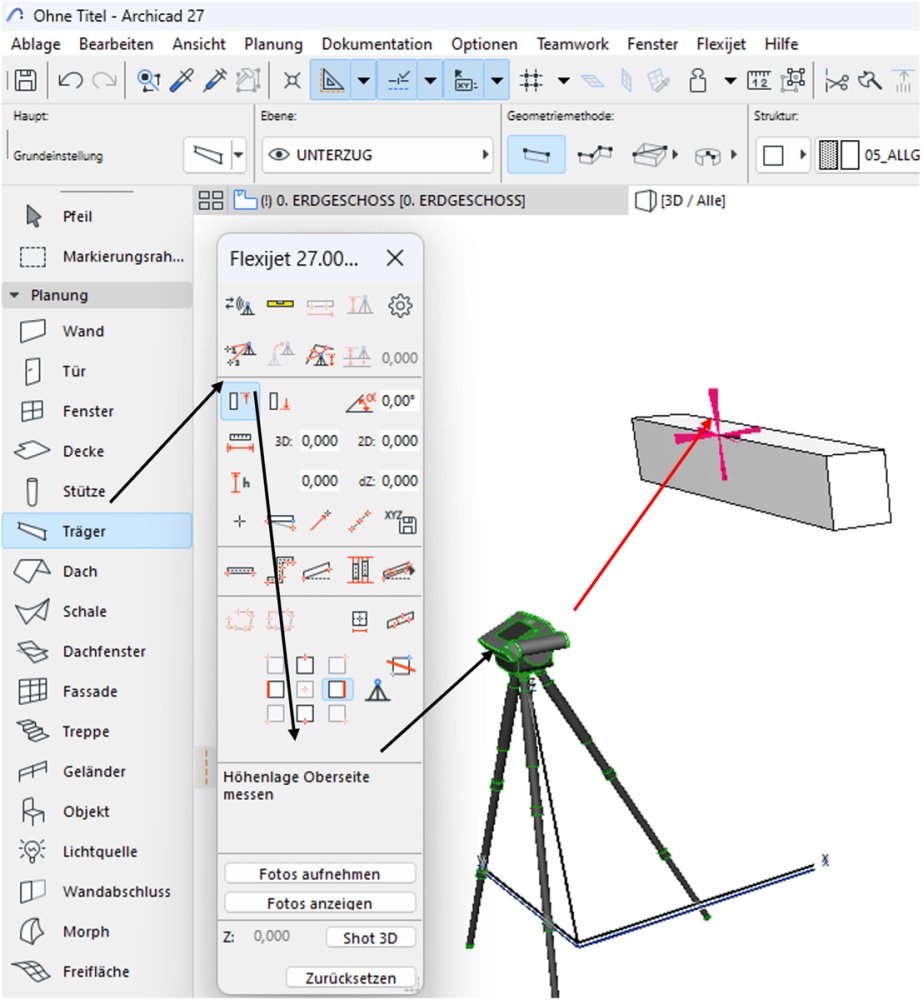The height and width of the screenshot is (1000, 923).
Task: Select the syringe inject parameters tool
Action: (x=215, y=80)
